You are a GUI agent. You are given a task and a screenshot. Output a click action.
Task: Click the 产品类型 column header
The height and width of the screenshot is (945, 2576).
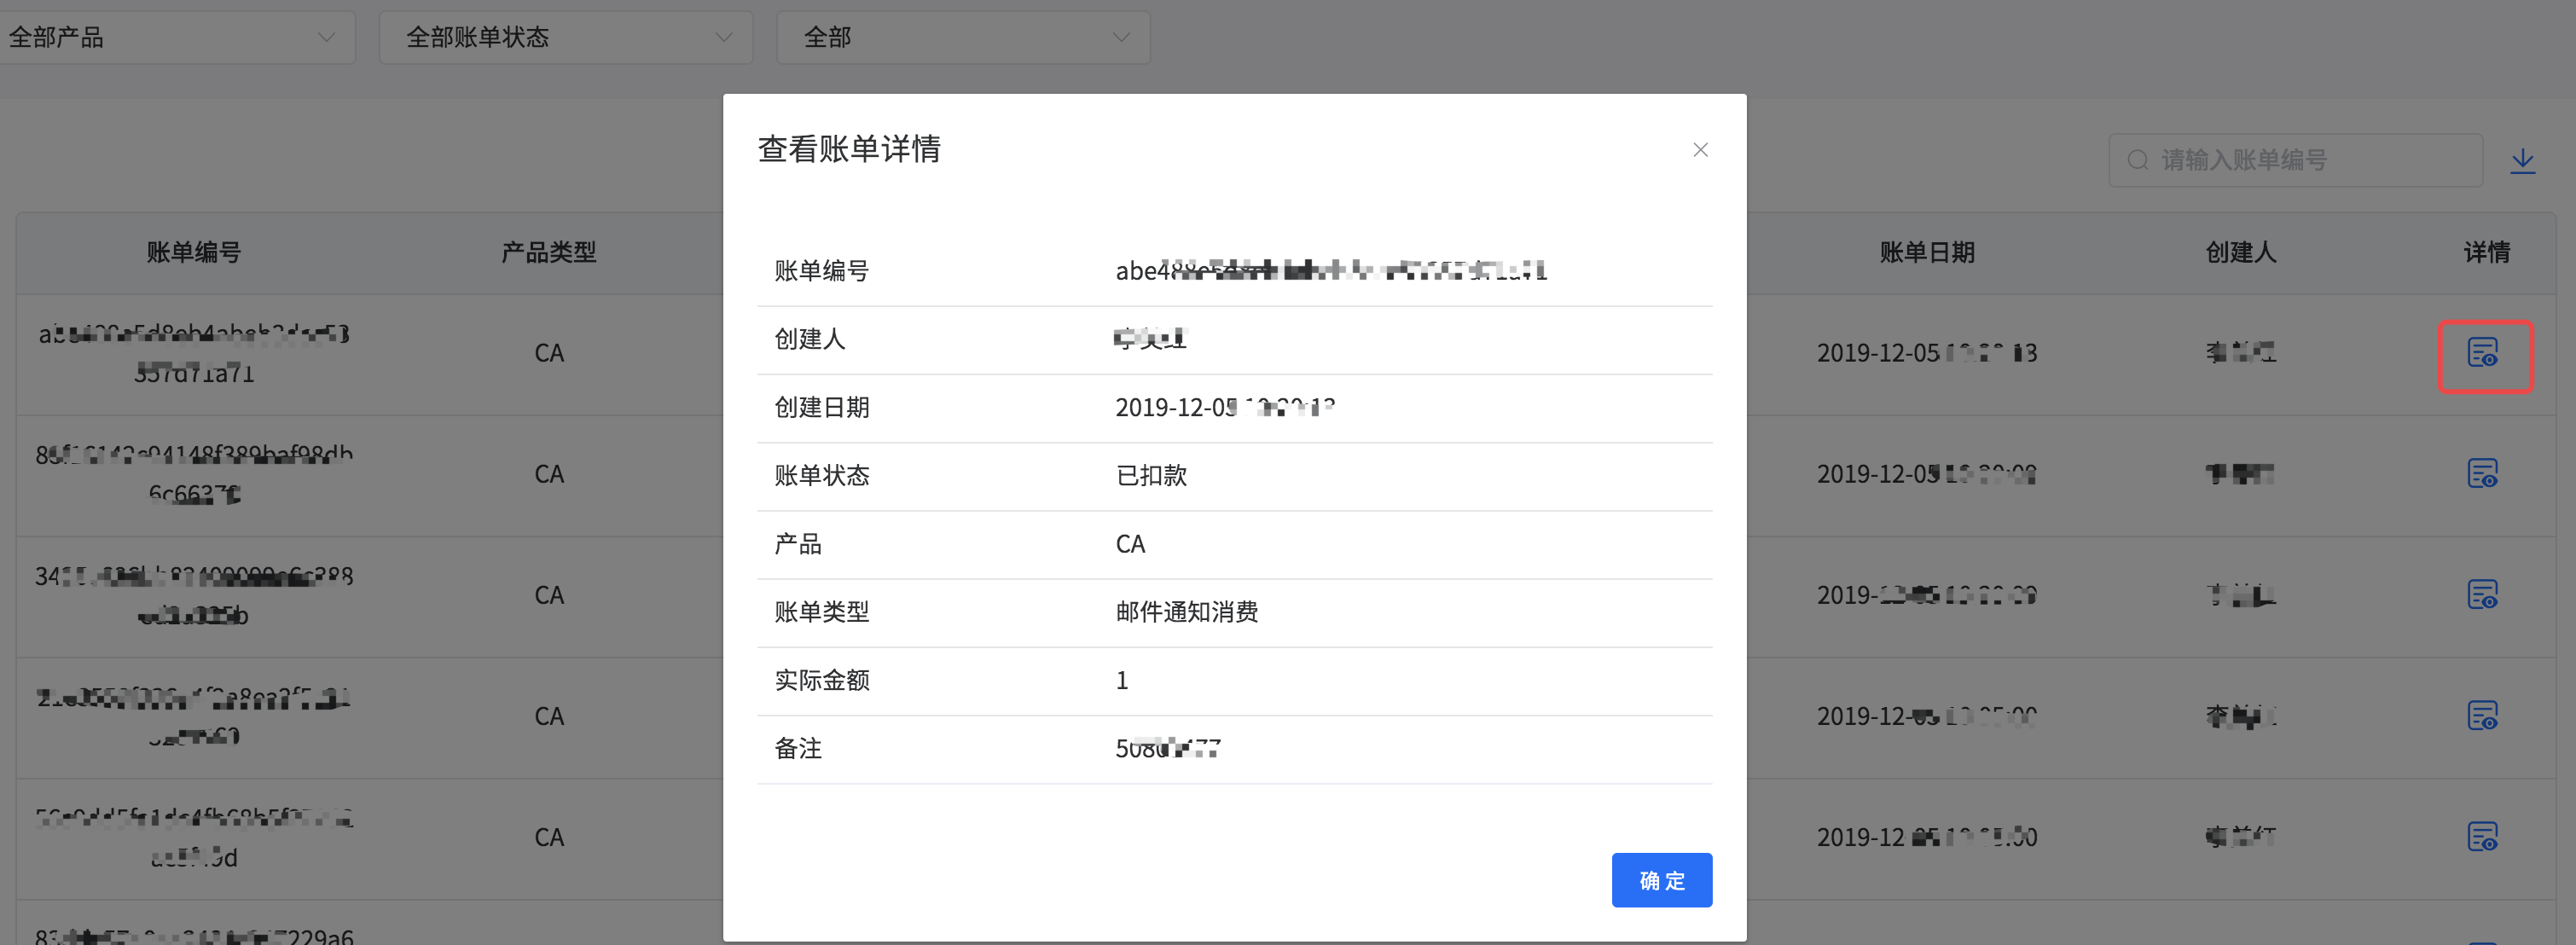(549, 252)
